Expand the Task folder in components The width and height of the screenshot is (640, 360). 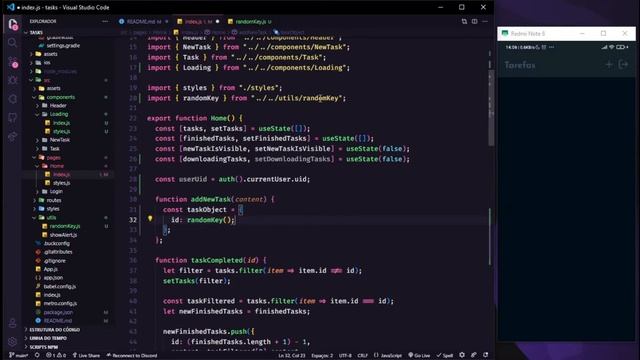coord(55,149)
